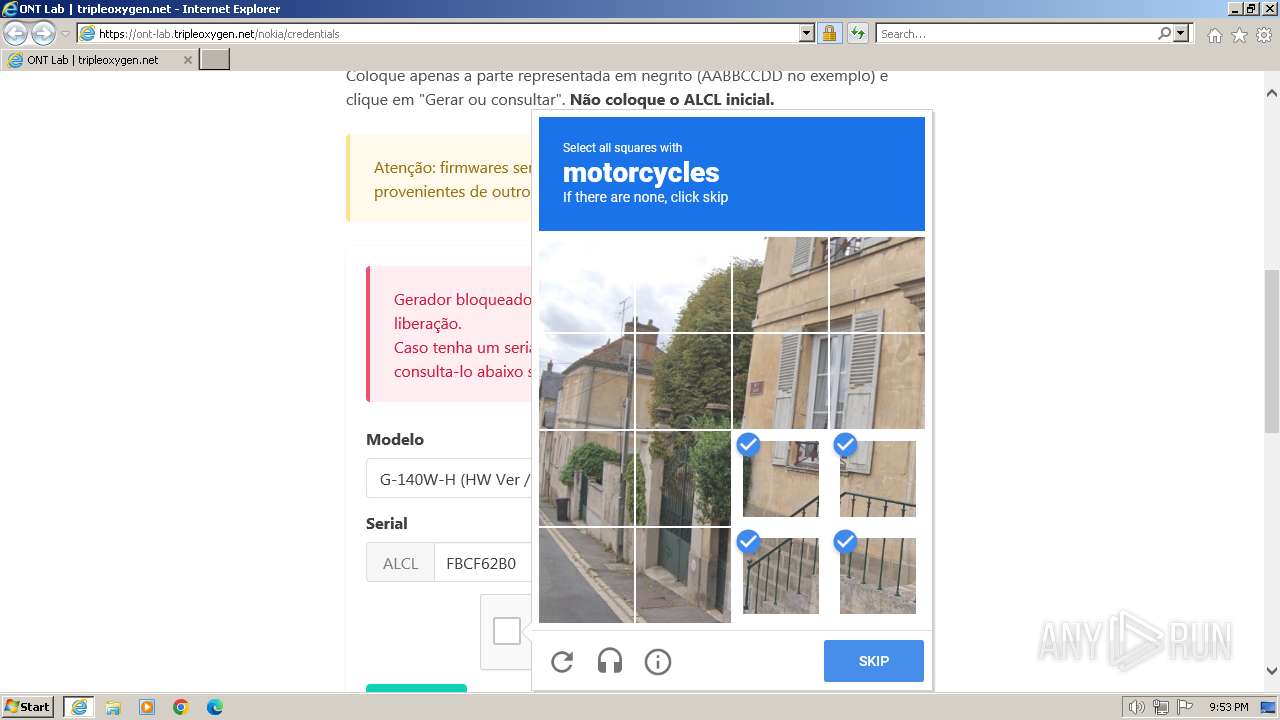The height and width of the screenshot is (720, 1280).
Task: Launch Chrome from taskbar
Action: pos(181,707)
